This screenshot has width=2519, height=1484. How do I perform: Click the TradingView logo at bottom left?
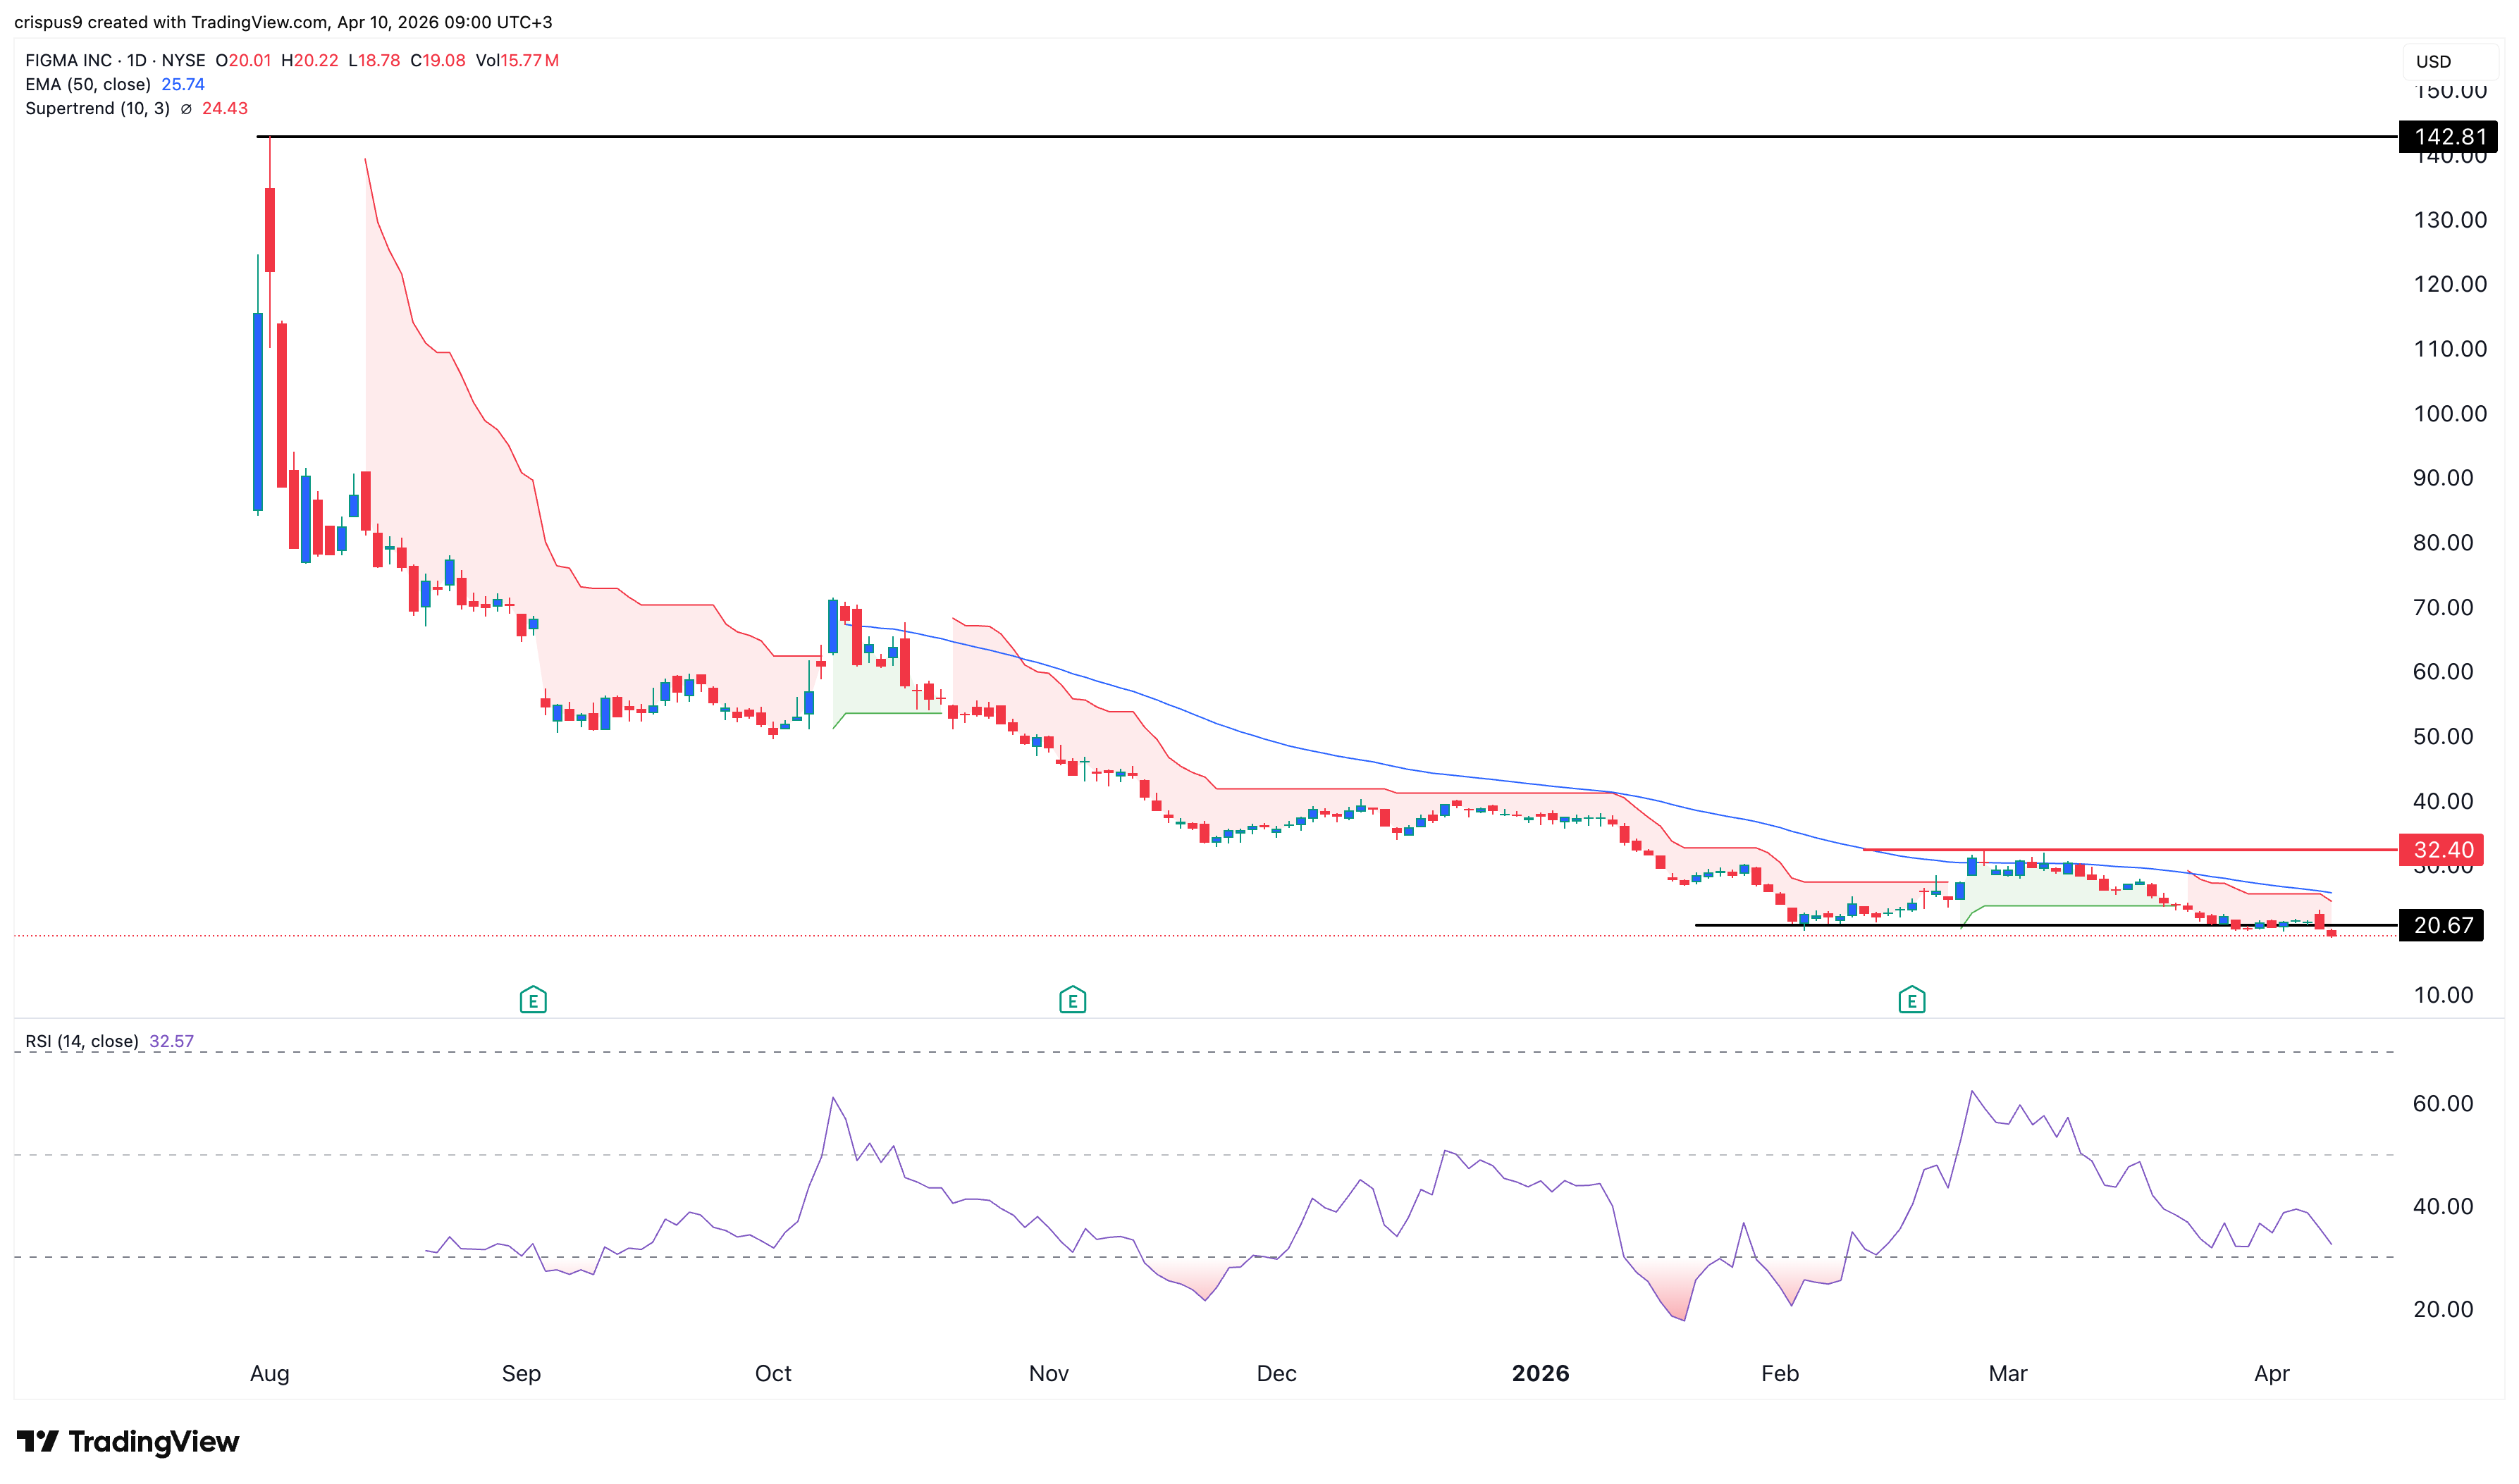tap(128, 1441)
